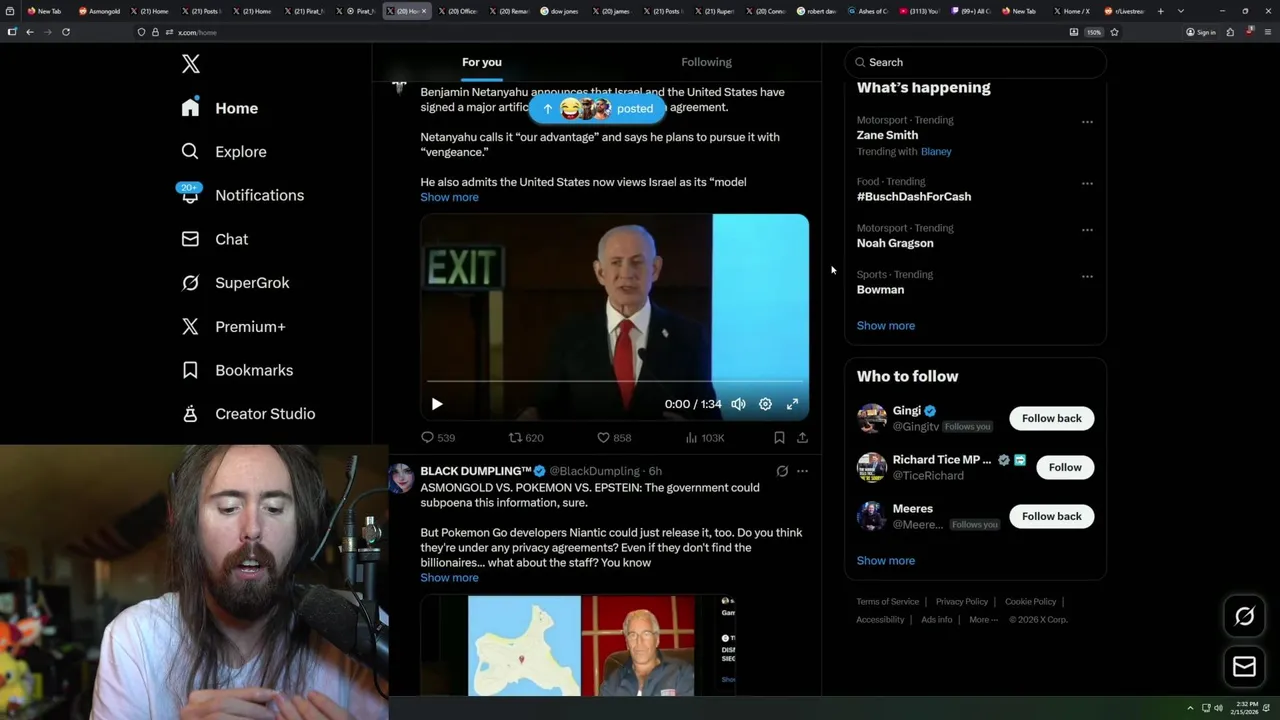Bookmark the Netanyahu post
Screen dimensions: 1280x720
(x=779, y=438)
